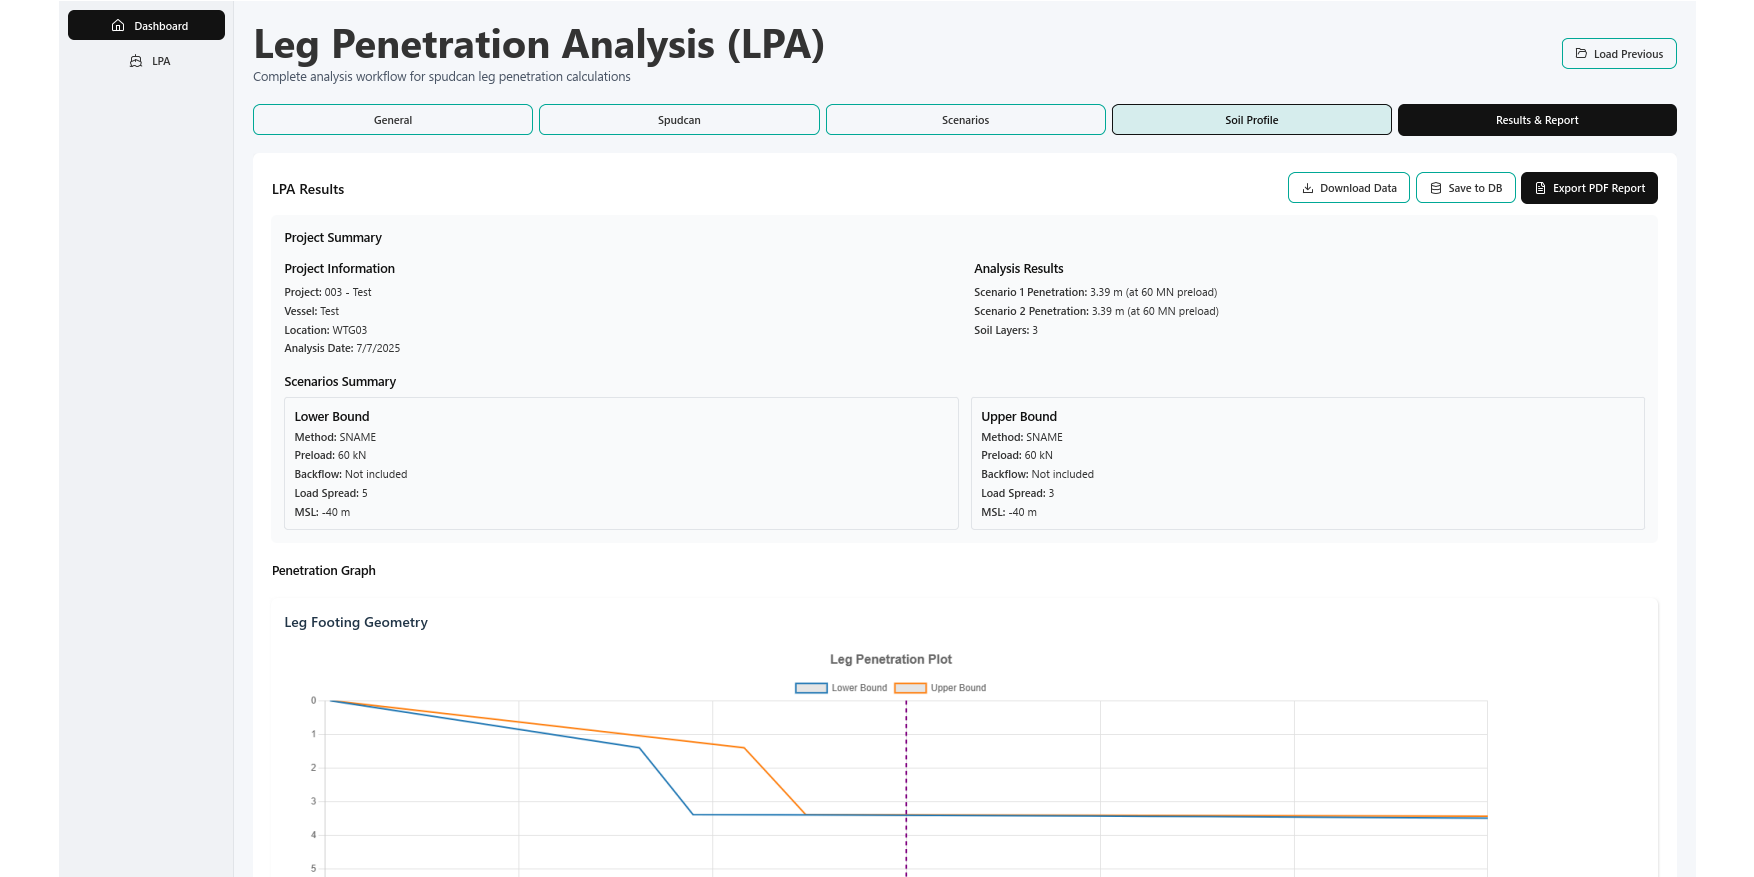Screen dimensions: 1754x877
Task: Hit the document icon on Export PDF Report
Action: coord(1540,188)
